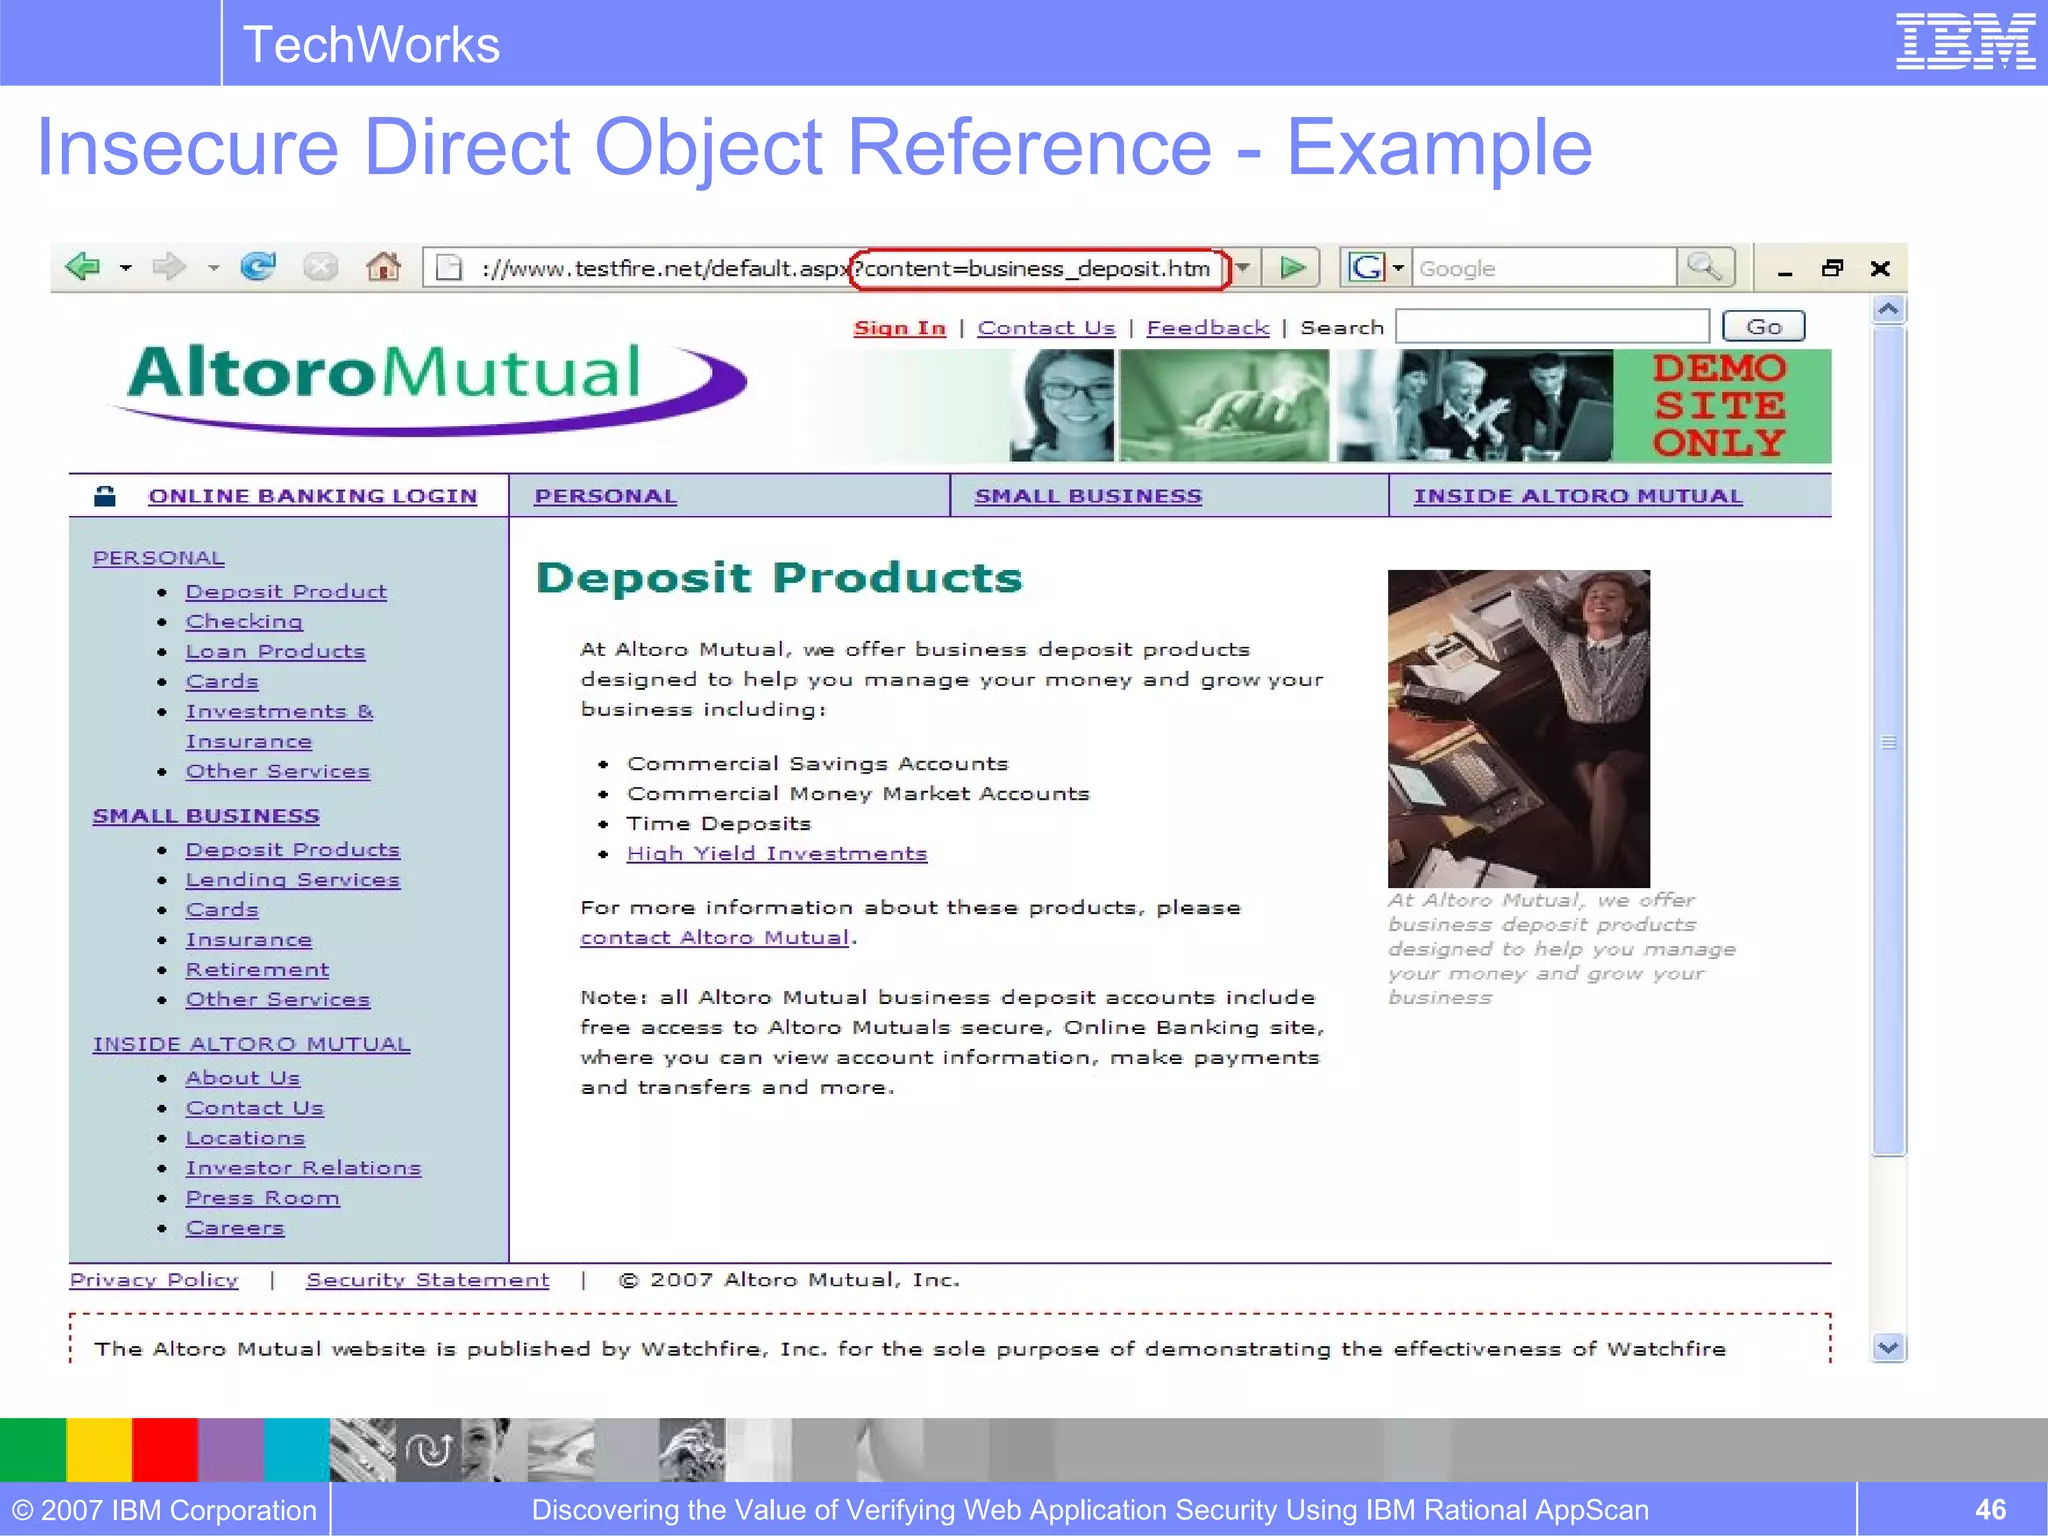The width and height of the screenshot is (2048, 1536).
Task: Expand the address bar URL dropdown
Action: [x=1243, y=268]
